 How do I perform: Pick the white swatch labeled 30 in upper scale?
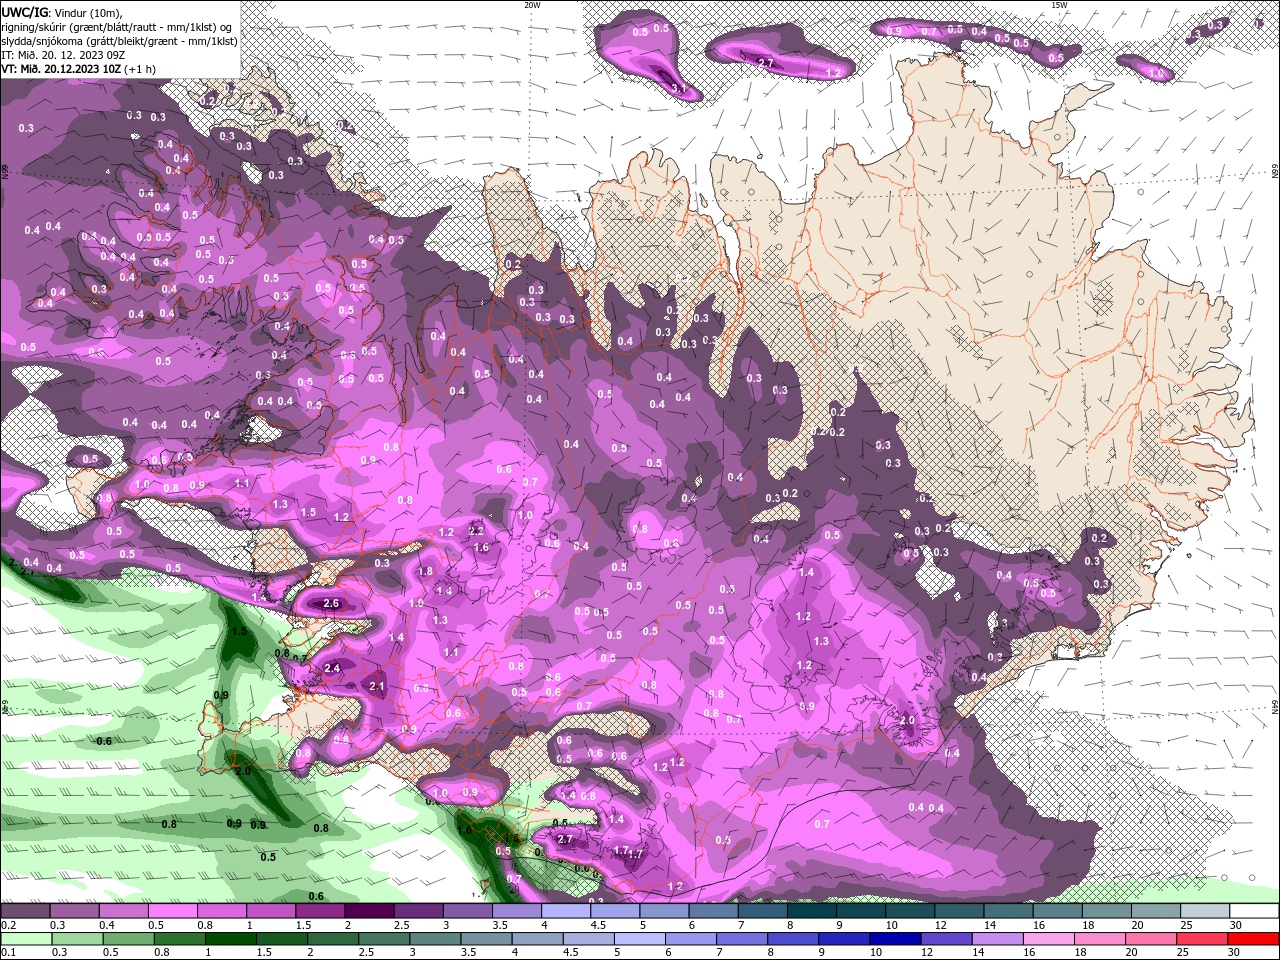point(1252,910)
